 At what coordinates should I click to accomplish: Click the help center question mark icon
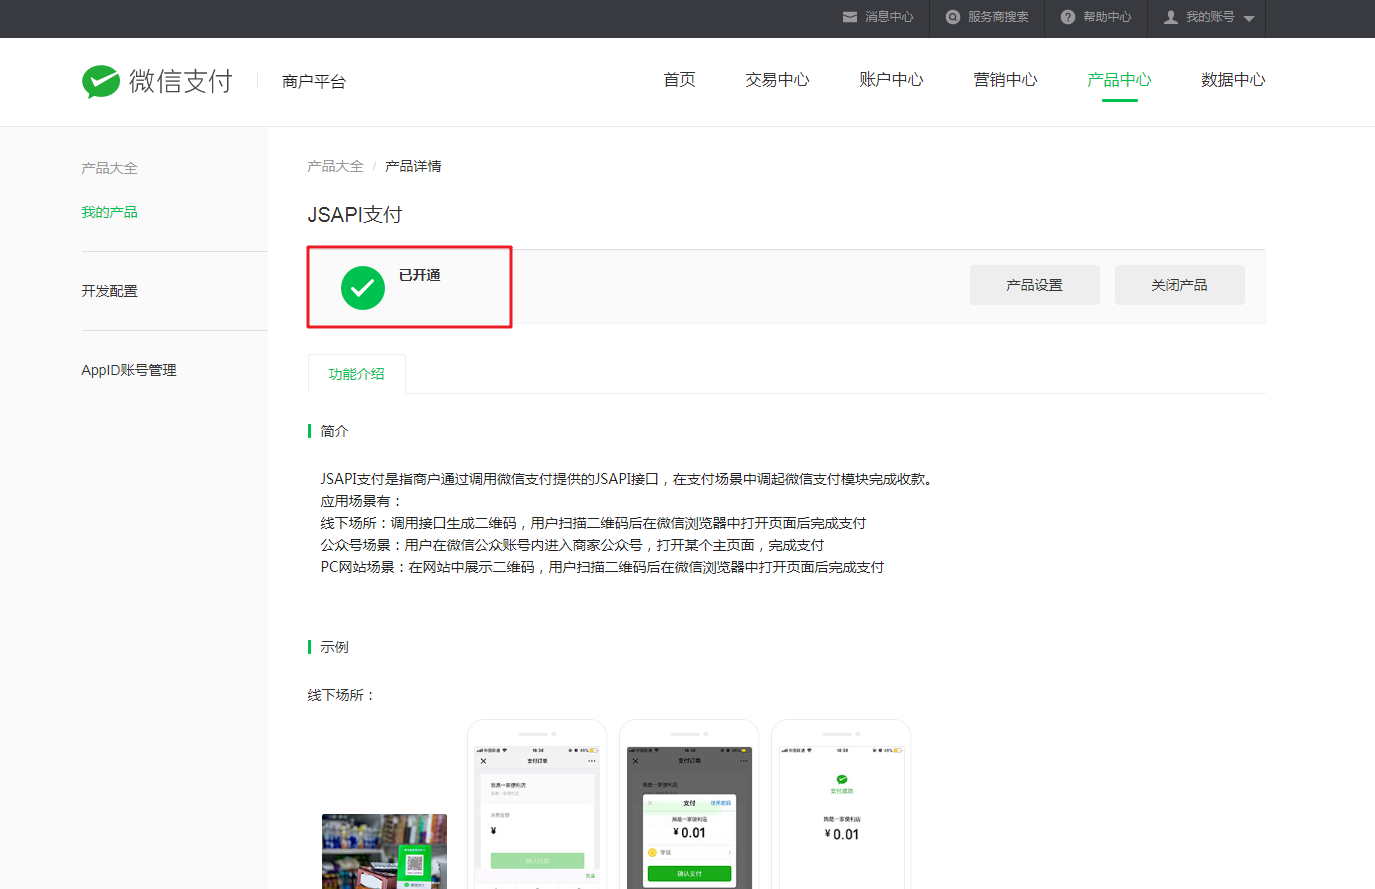point(1068,17)
